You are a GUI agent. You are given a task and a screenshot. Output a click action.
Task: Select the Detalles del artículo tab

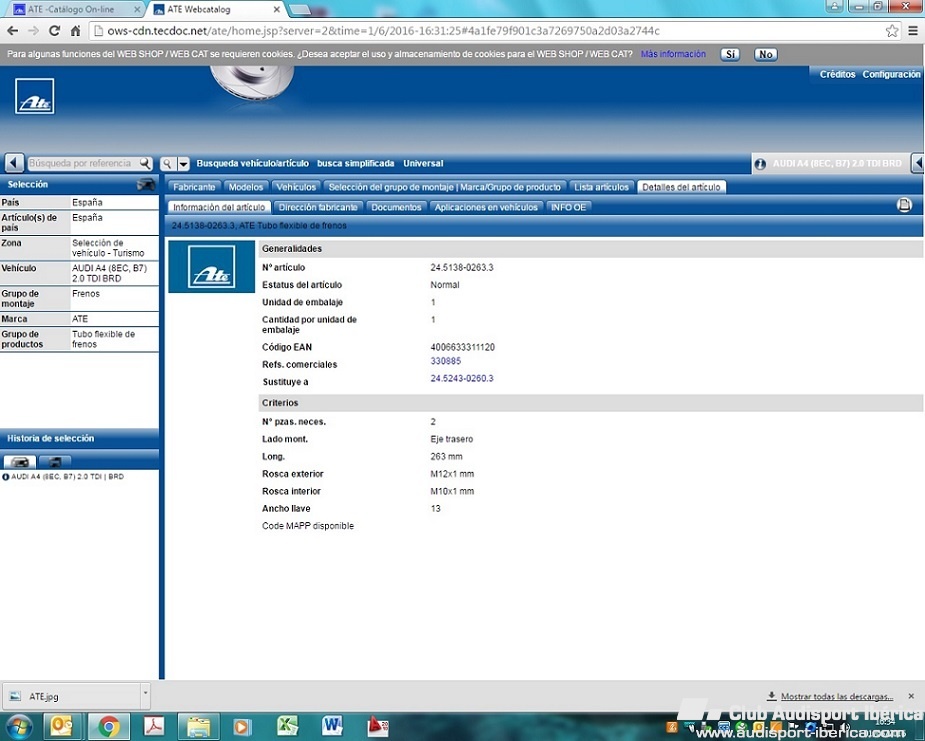[x=681, y=187]
